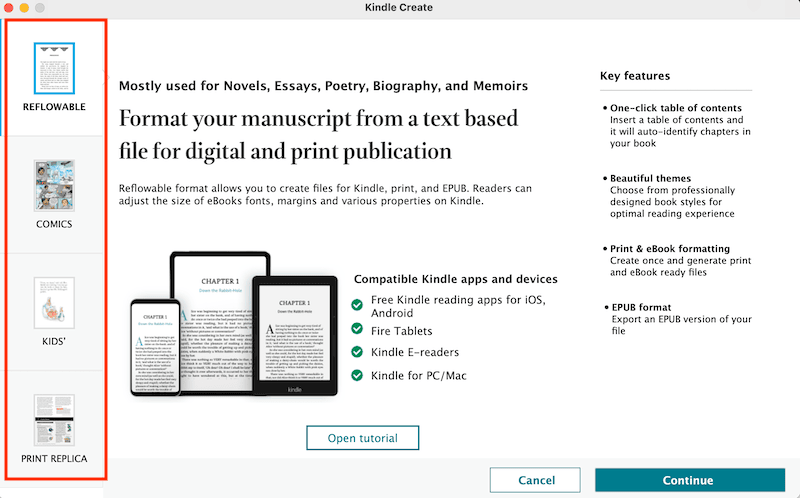
Task: Click the KIDS' label in sidebar
Action: click(x=54, y=341)
